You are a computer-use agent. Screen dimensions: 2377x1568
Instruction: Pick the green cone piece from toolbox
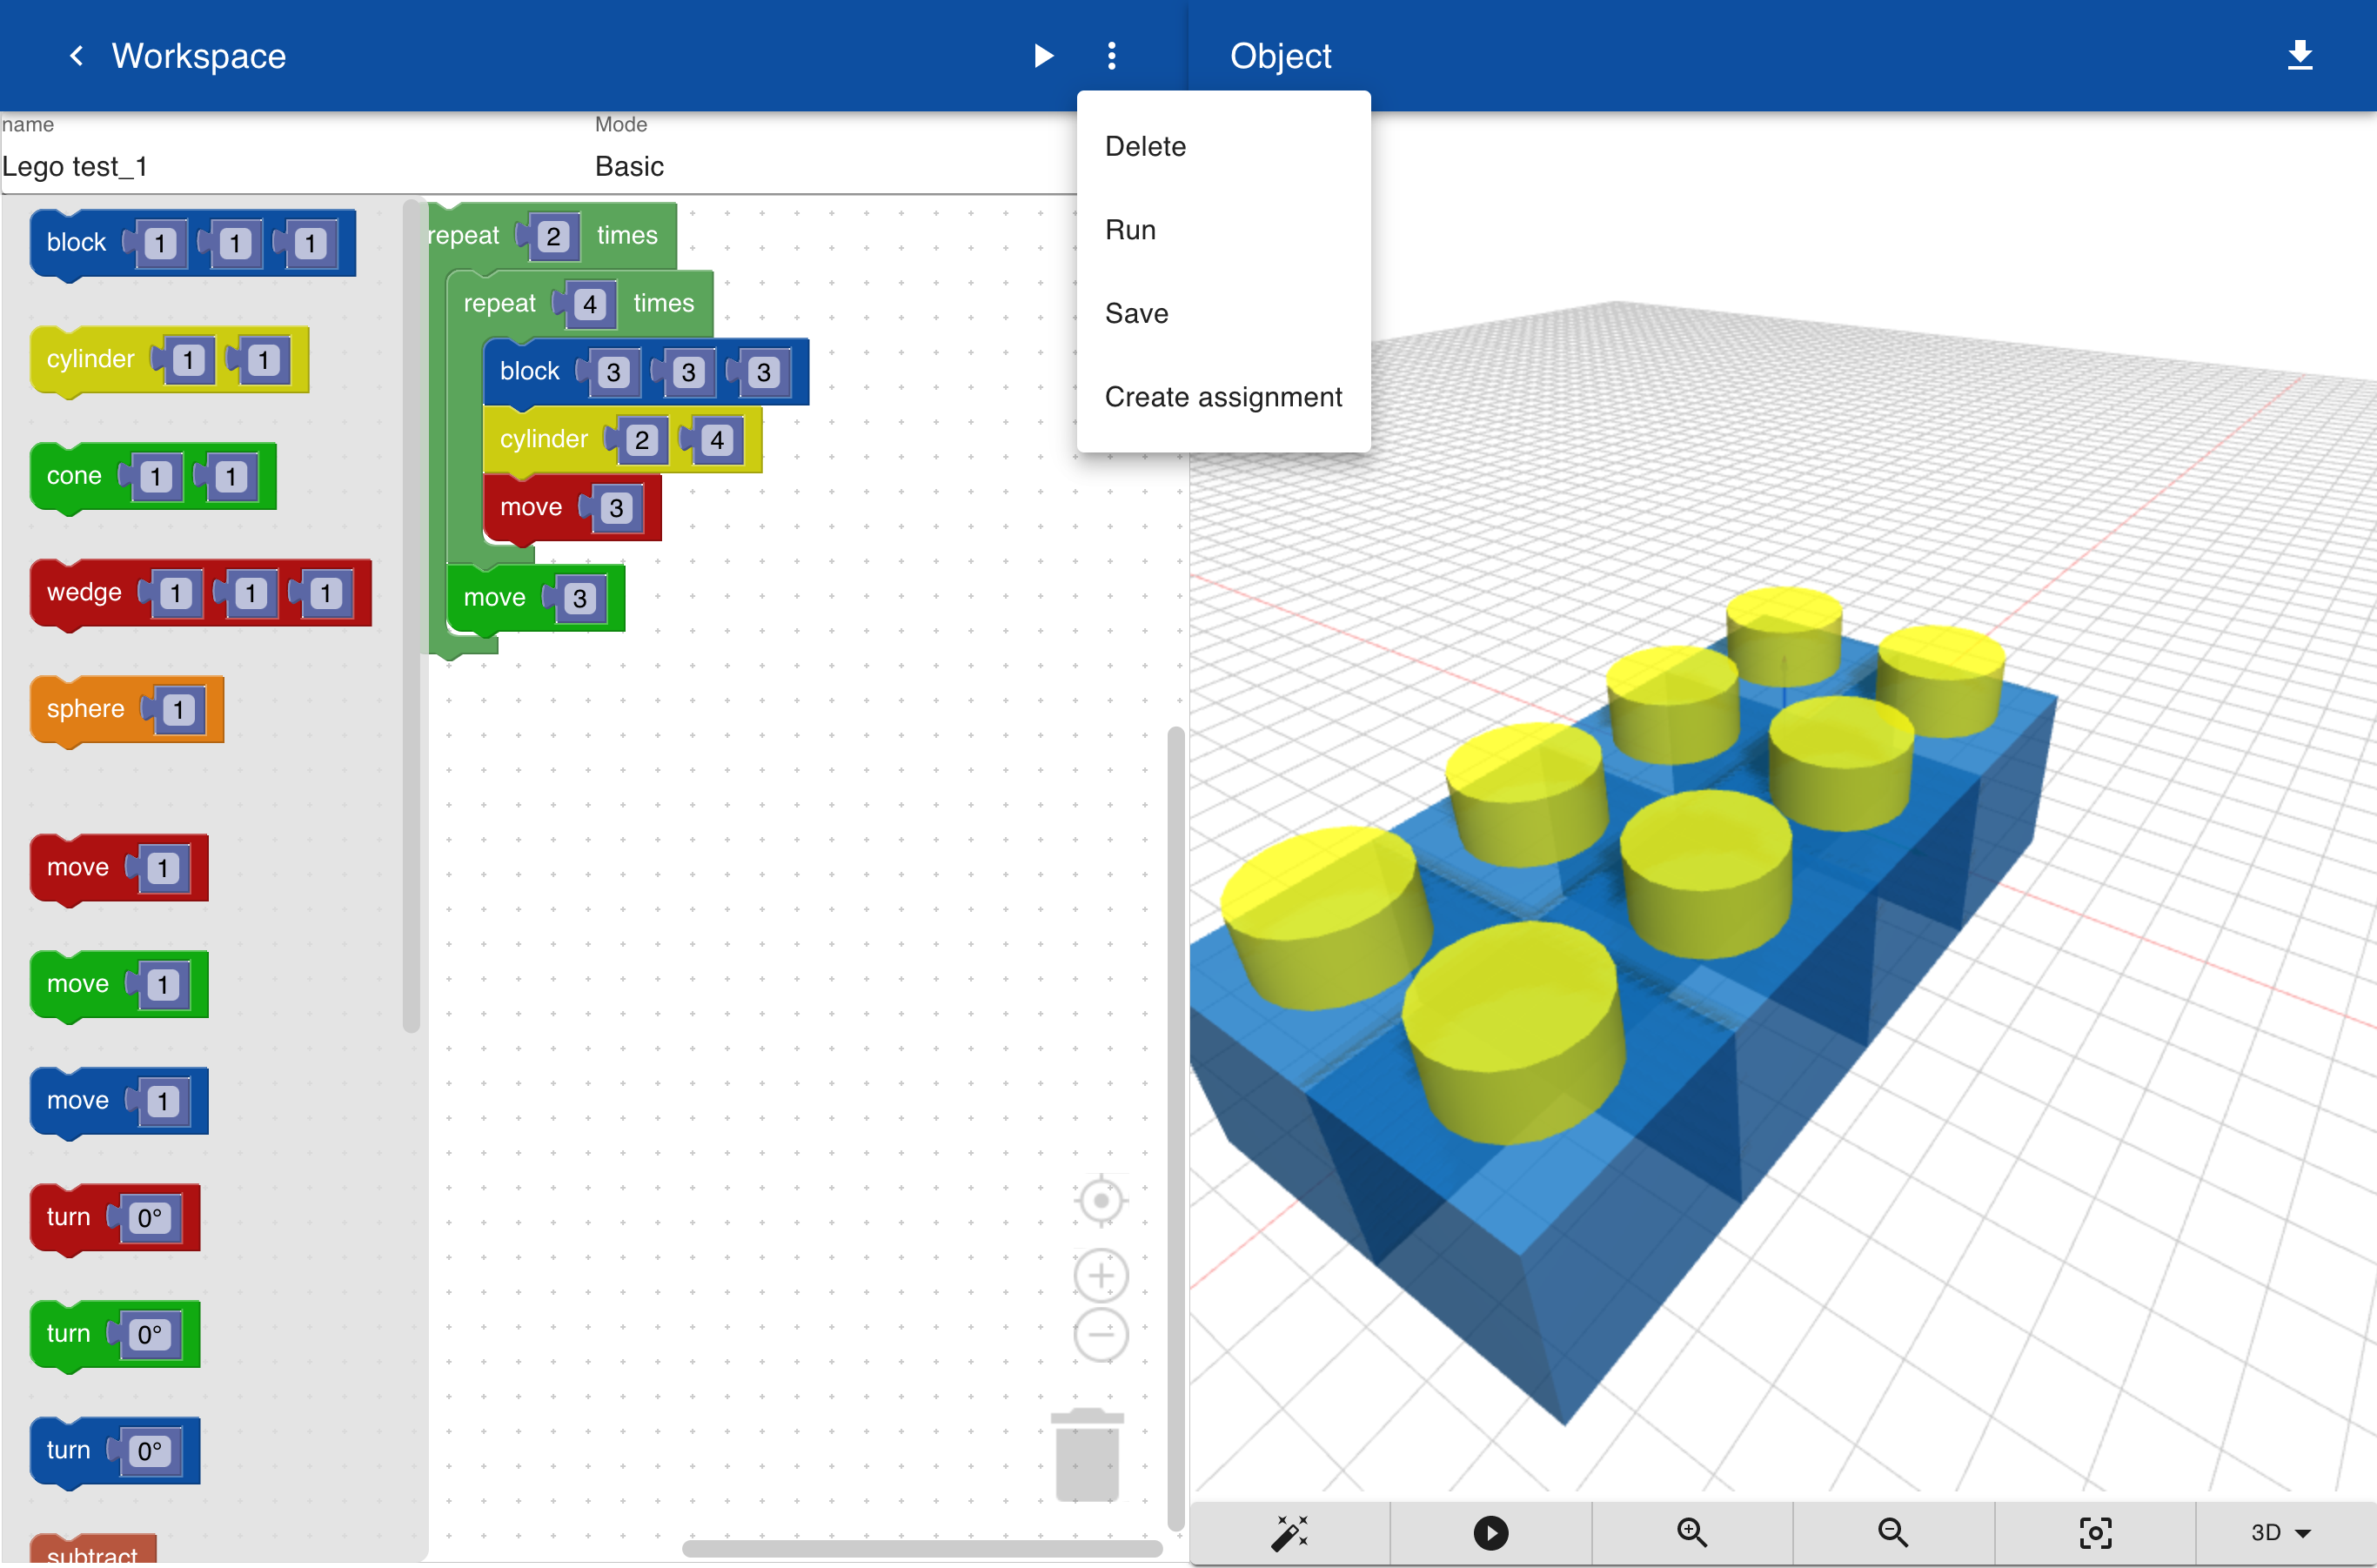click(74, 476)
